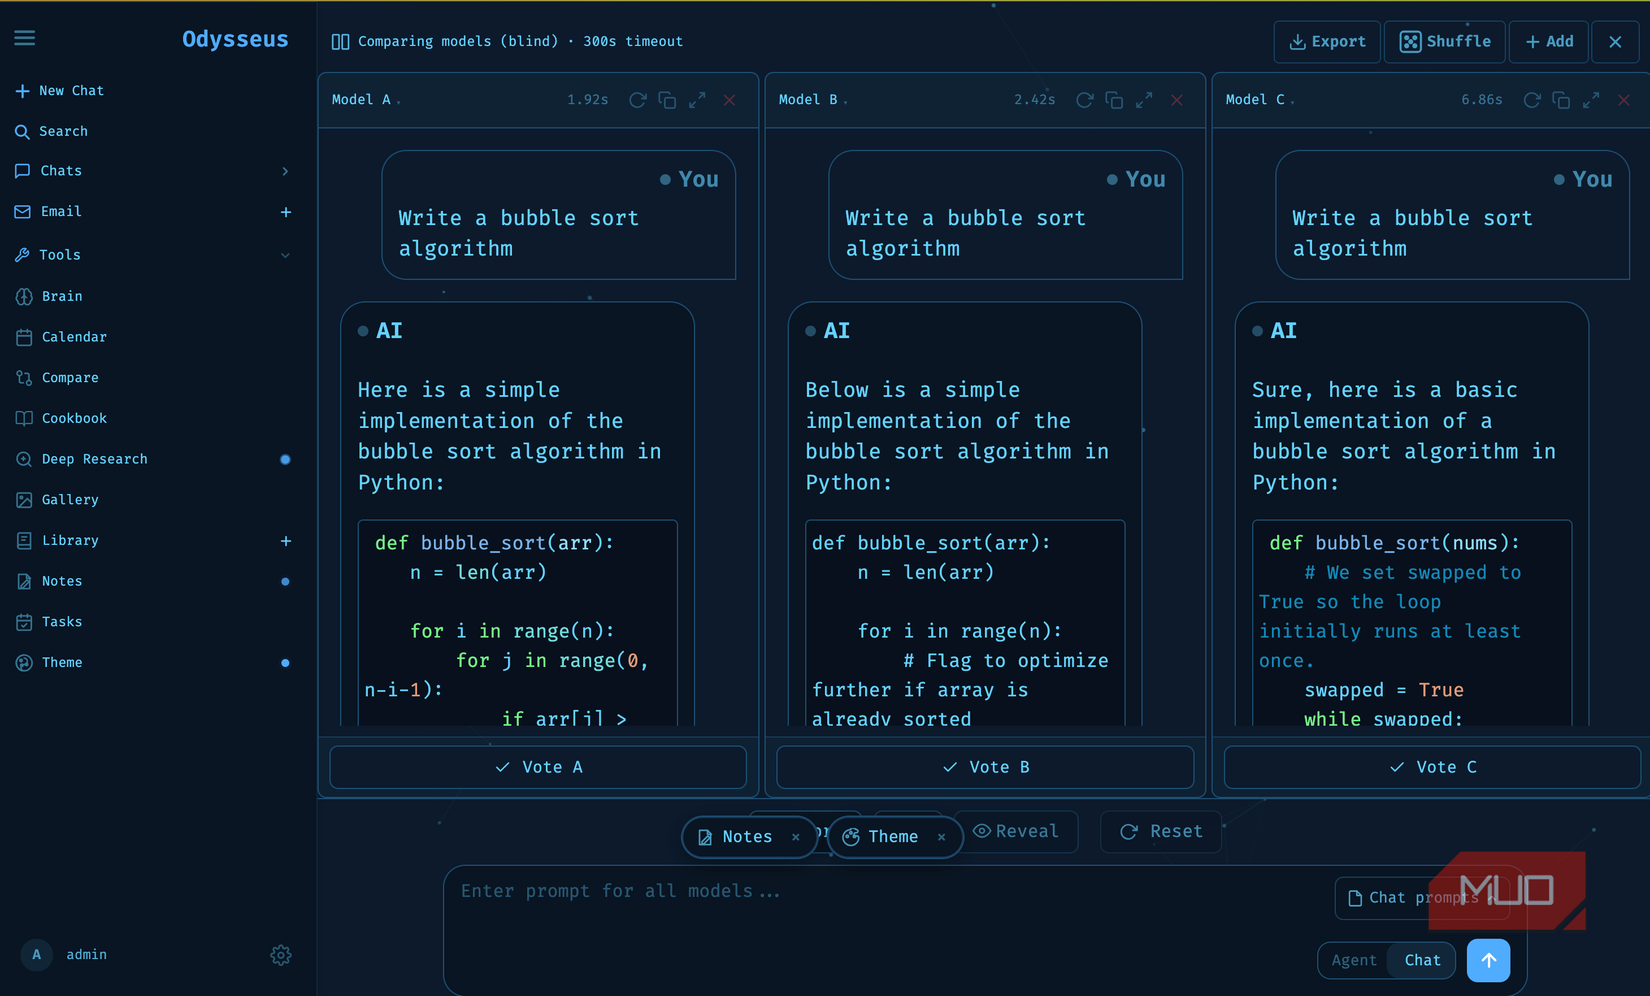Toggle the blue dot beside Deep Research

click(285, 460)
